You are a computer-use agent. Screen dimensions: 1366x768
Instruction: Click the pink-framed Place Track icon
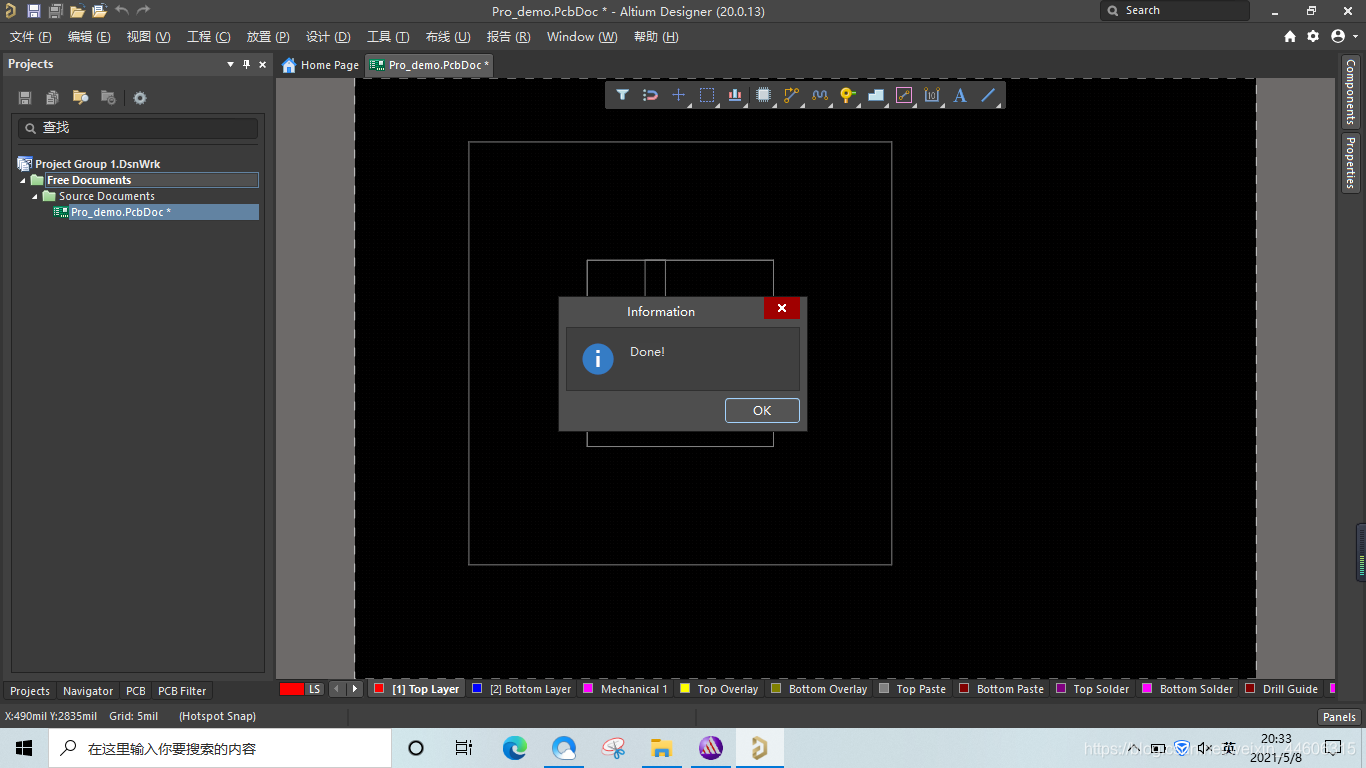point(904,95)
